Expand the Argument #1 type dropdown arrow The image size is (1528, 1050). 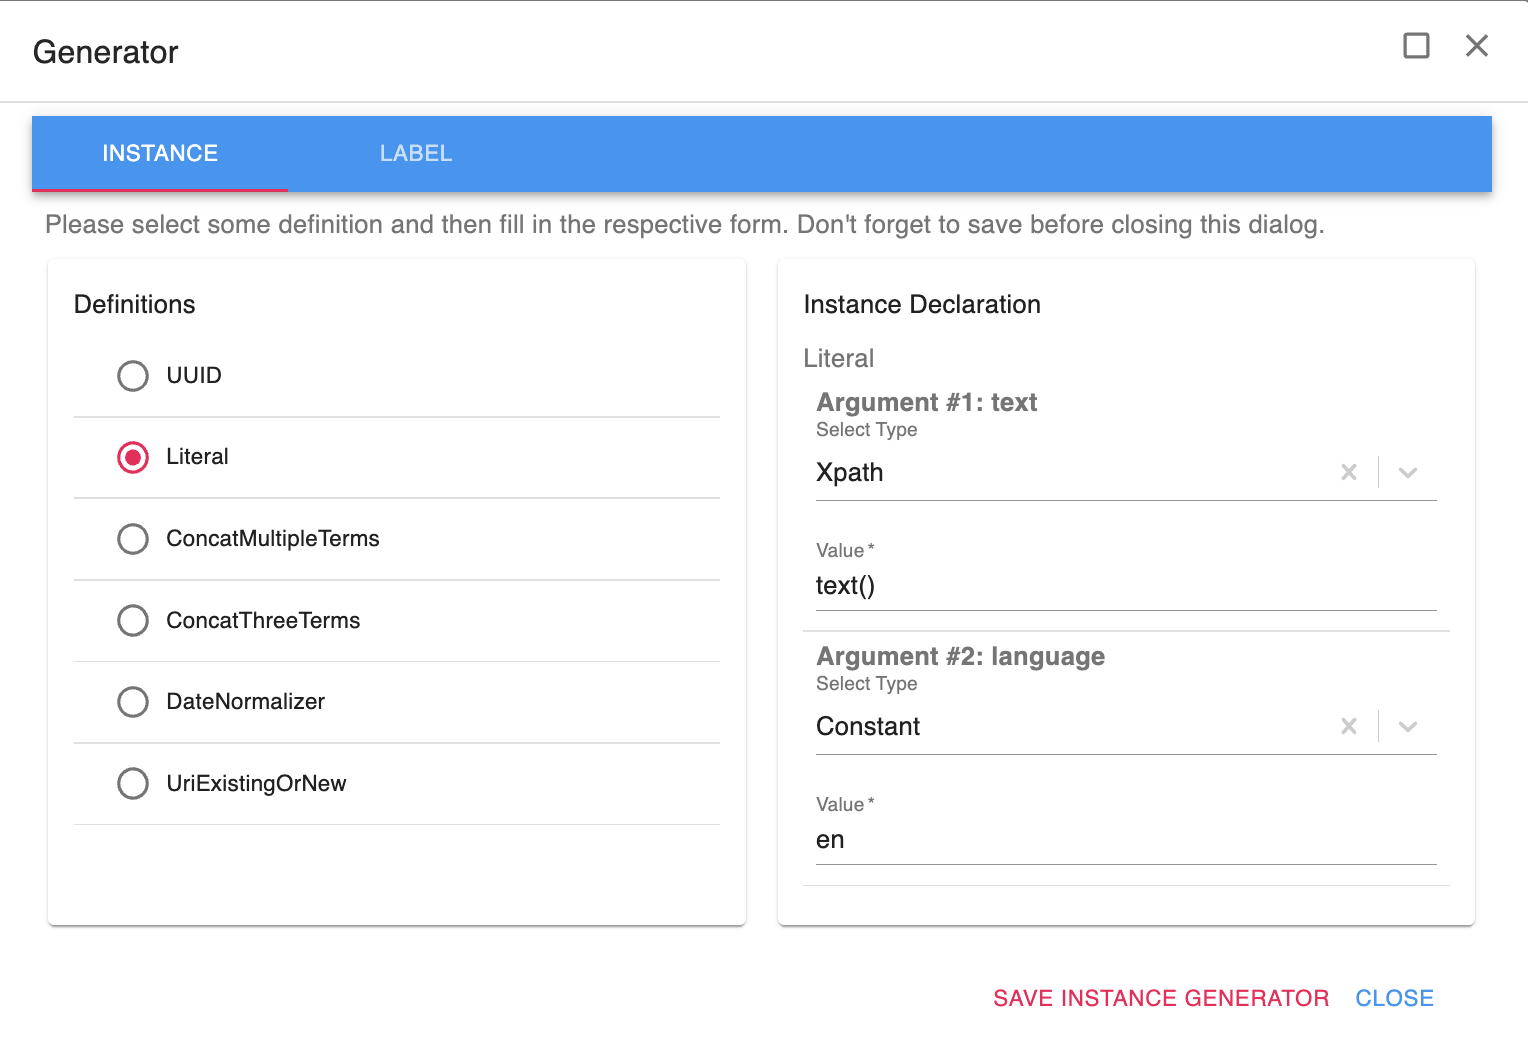click(1407, 472)
